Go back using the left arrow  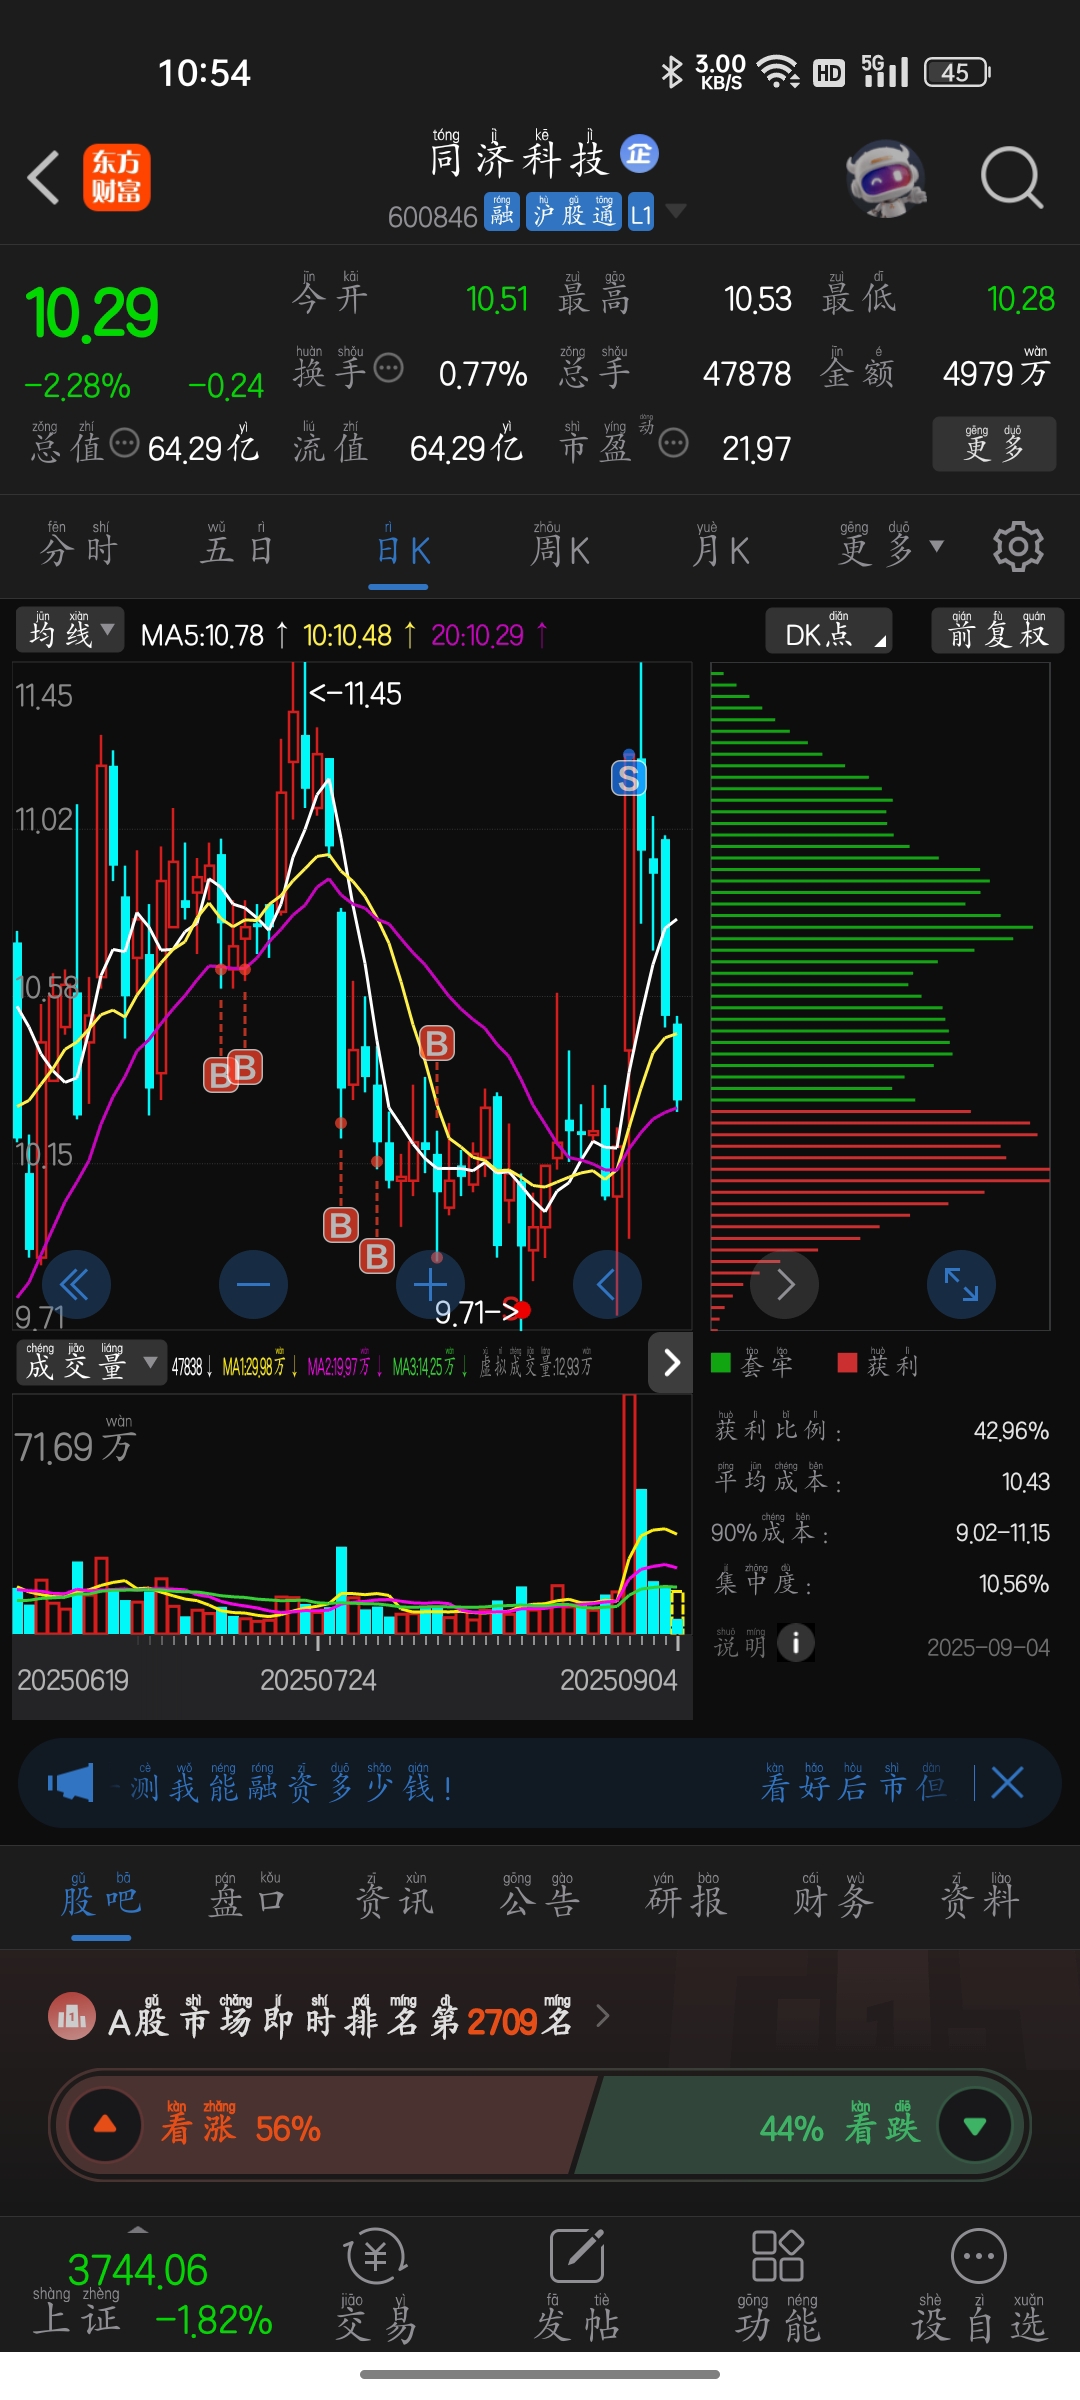click(43, 178)
